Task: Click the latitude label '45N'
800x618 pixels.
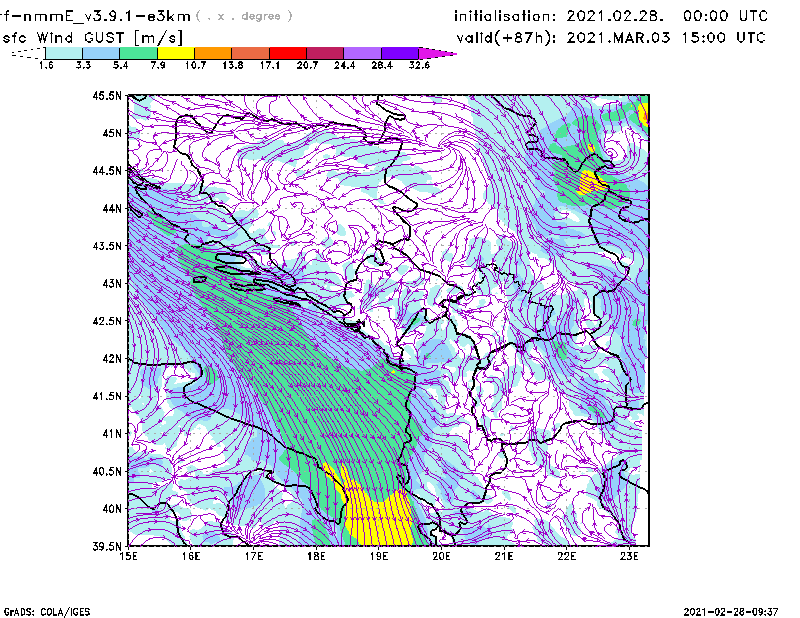Action: click(x=112, y=133)
